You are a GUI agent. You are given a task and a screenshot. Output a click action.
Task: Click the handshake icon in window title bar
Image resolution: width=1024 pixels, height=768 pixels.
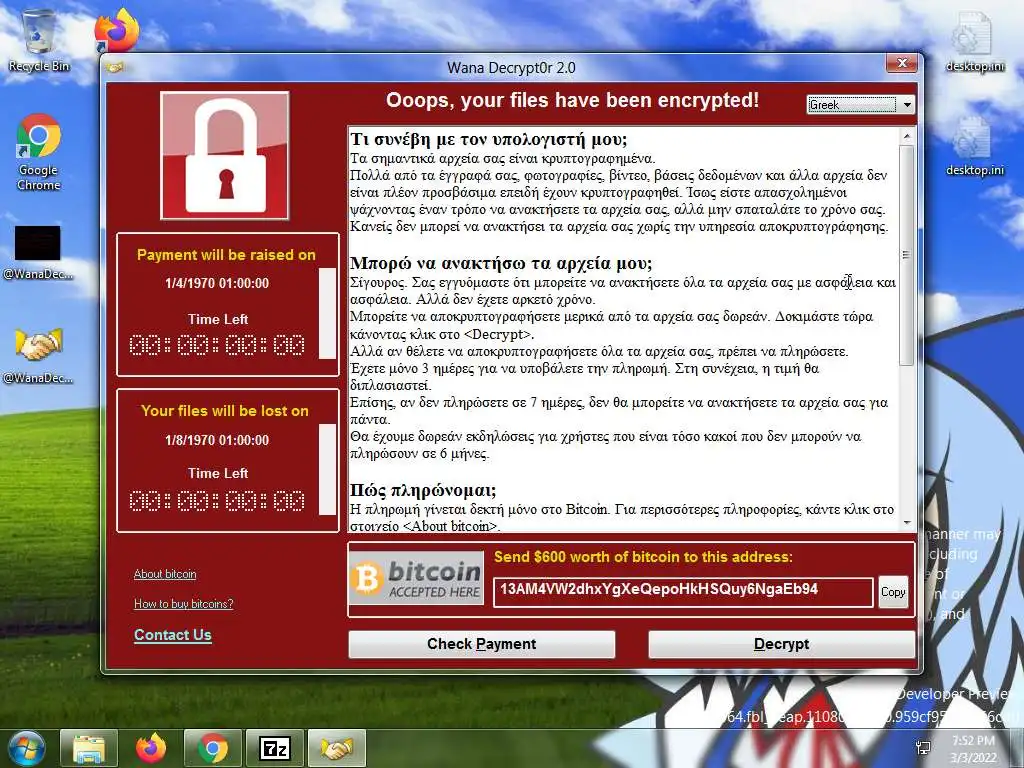(x=116, y=67)
